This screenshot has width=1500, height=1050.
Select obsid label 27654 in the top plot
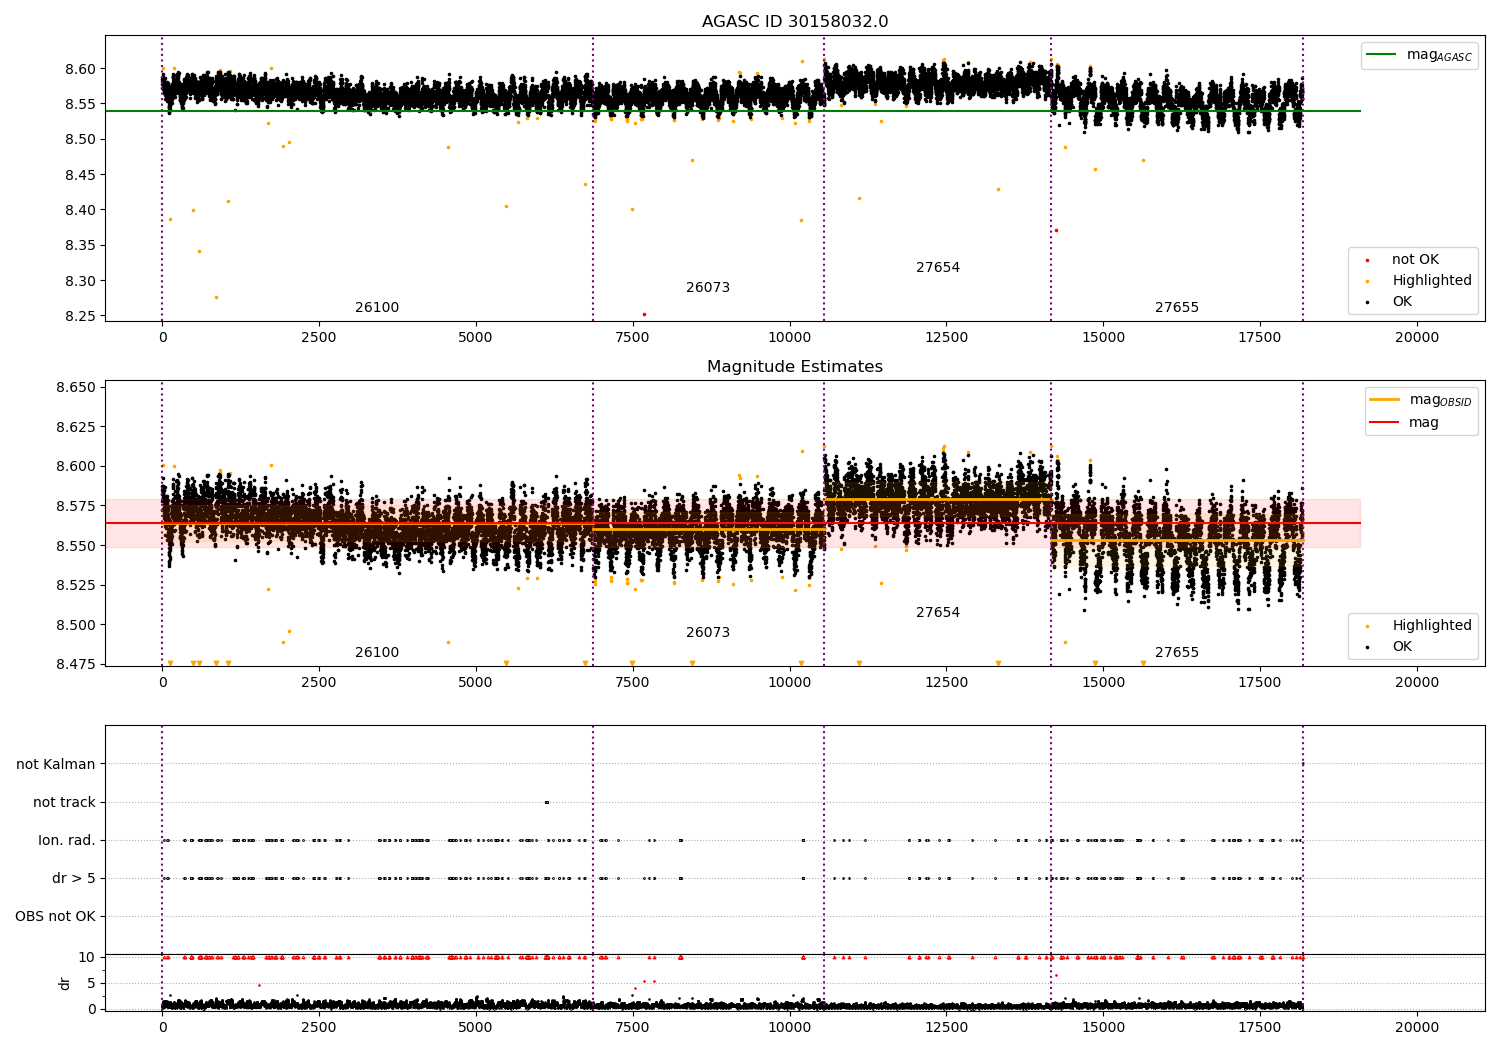pyautogui.click(x=938, y=267)
